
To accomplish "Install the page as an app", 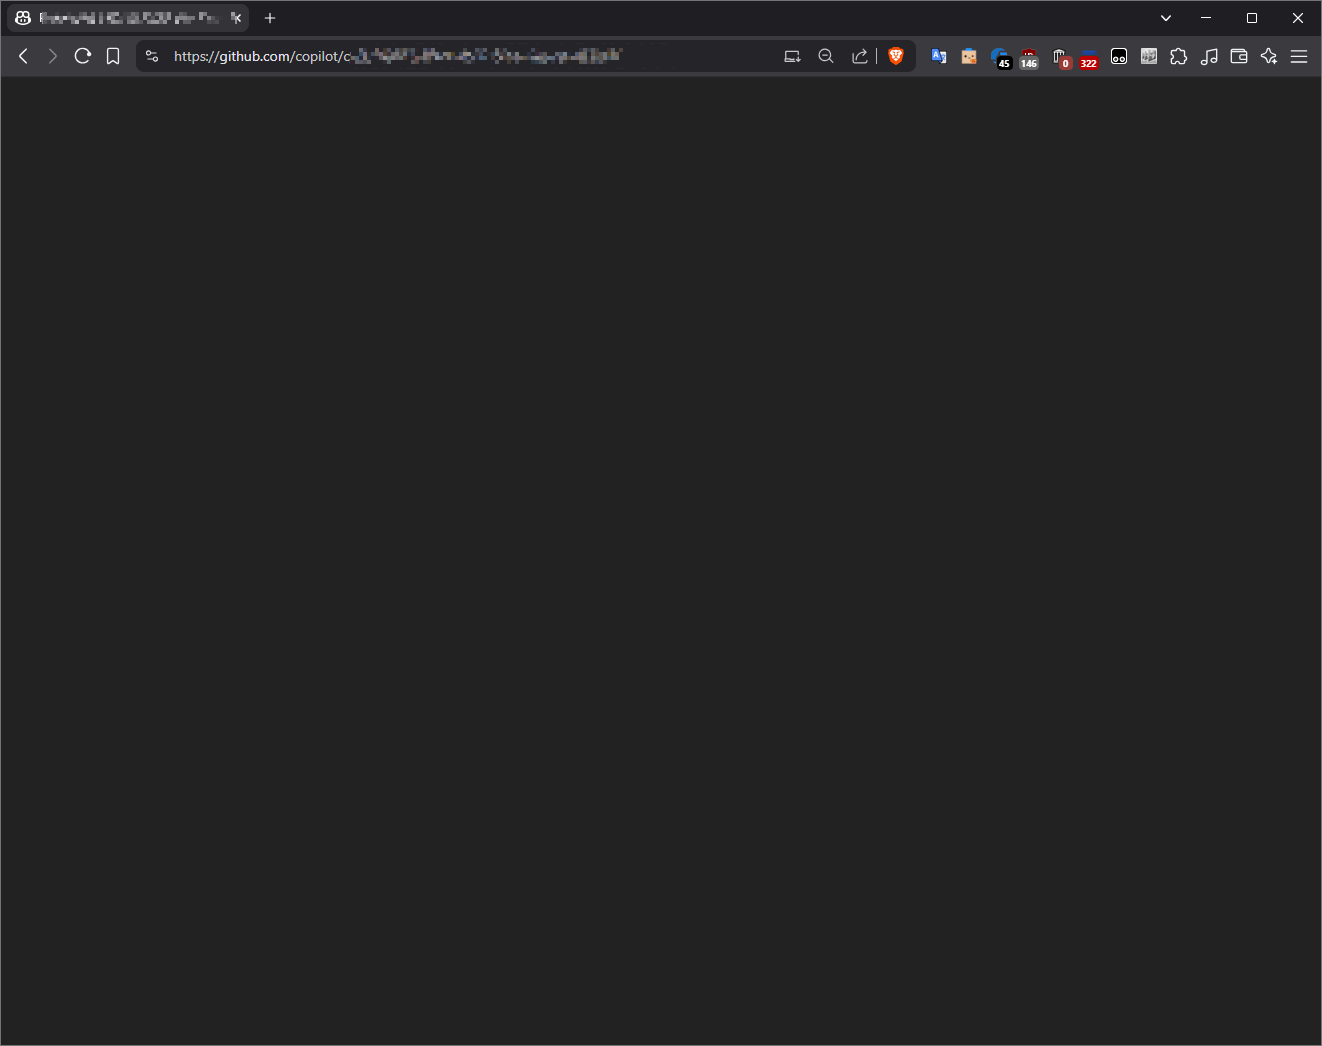I will coord(792,56).
